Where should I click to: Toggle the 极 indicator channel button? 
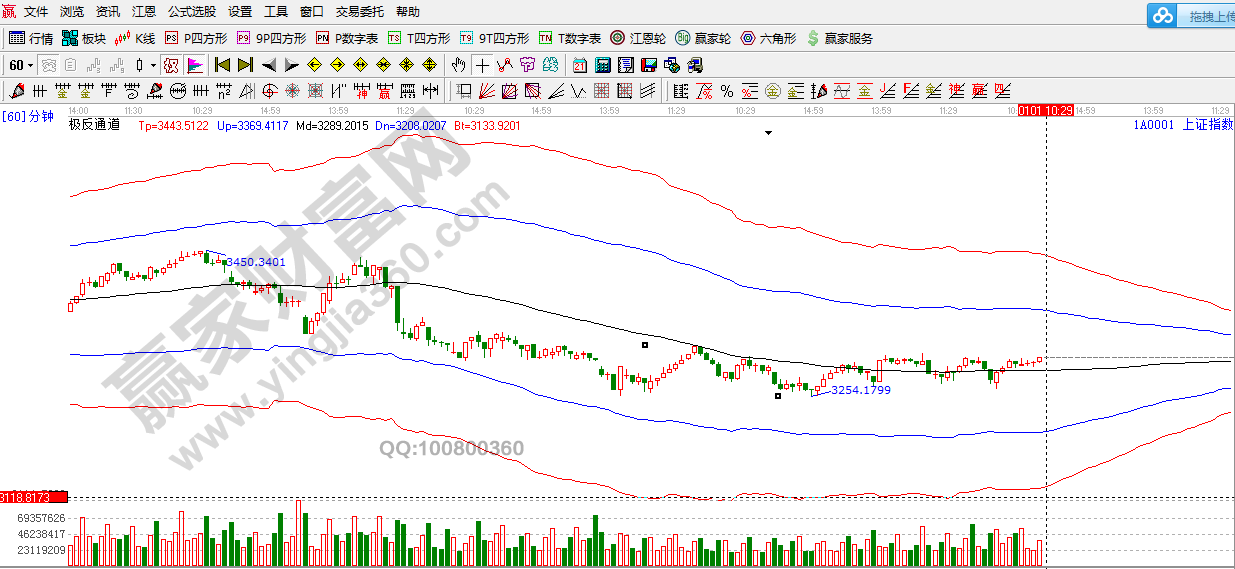pyautogui.click(x=170, y=65)
